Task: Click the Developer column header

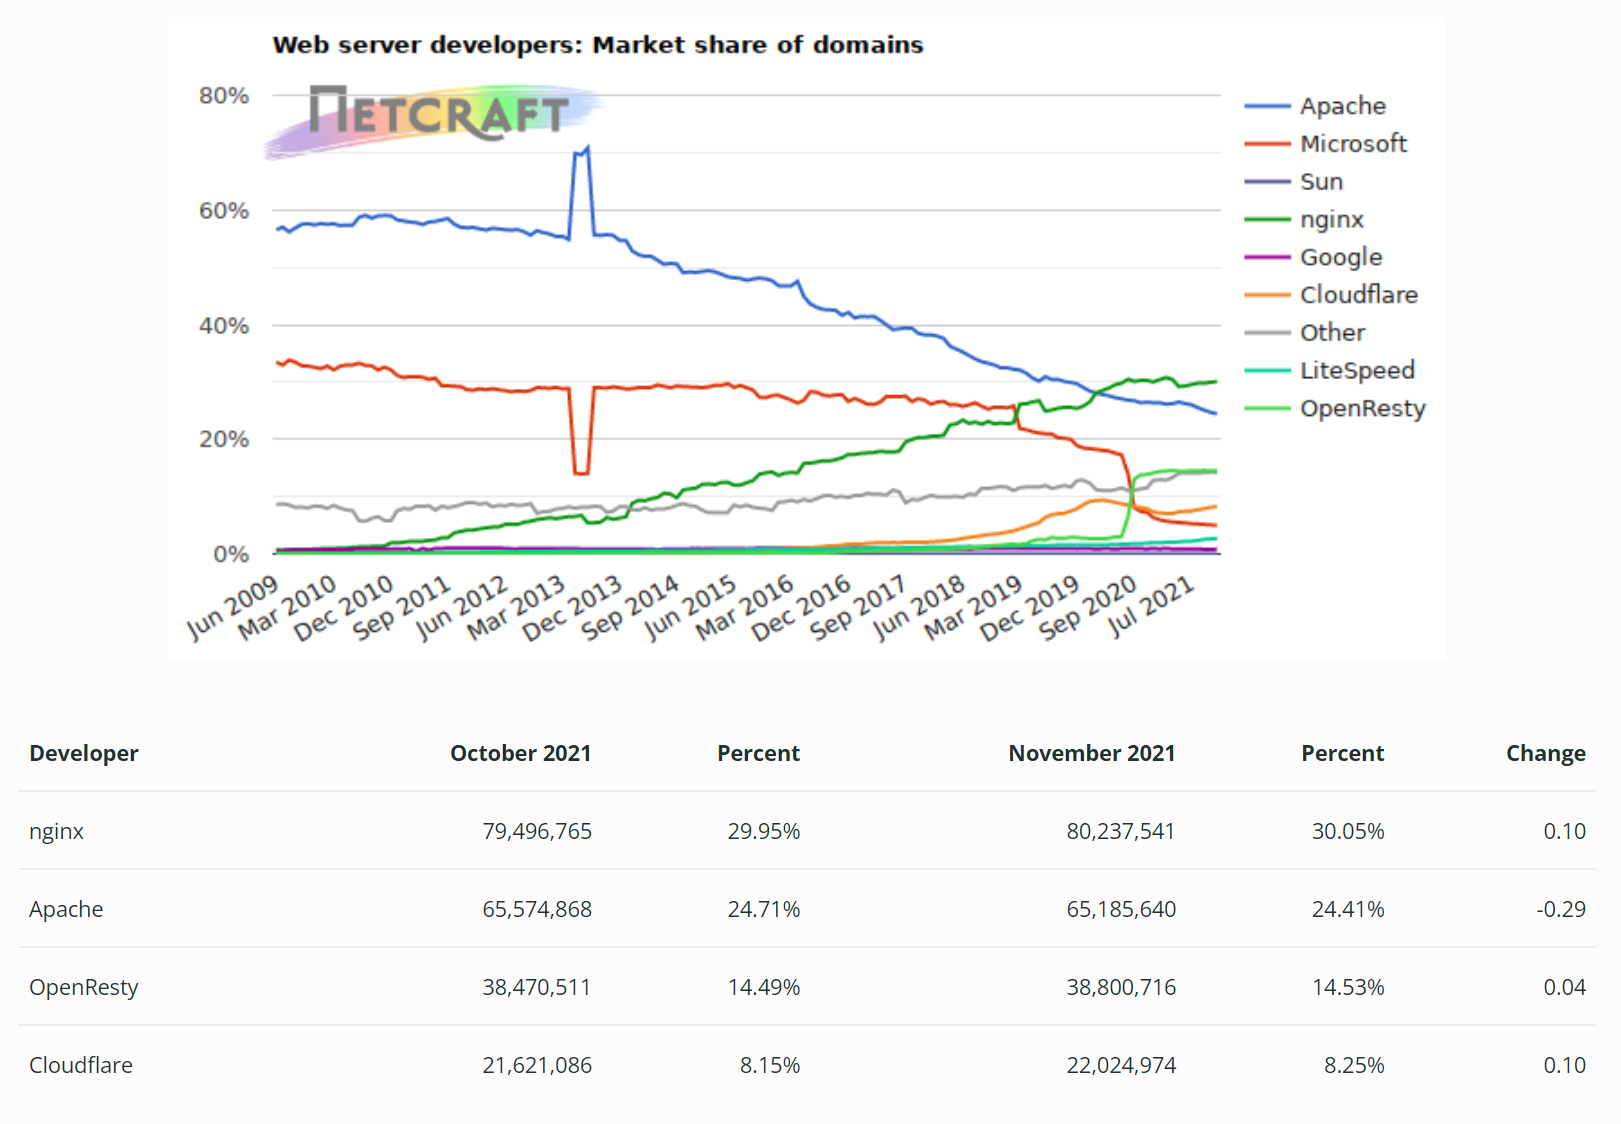Action: point(84,753)
